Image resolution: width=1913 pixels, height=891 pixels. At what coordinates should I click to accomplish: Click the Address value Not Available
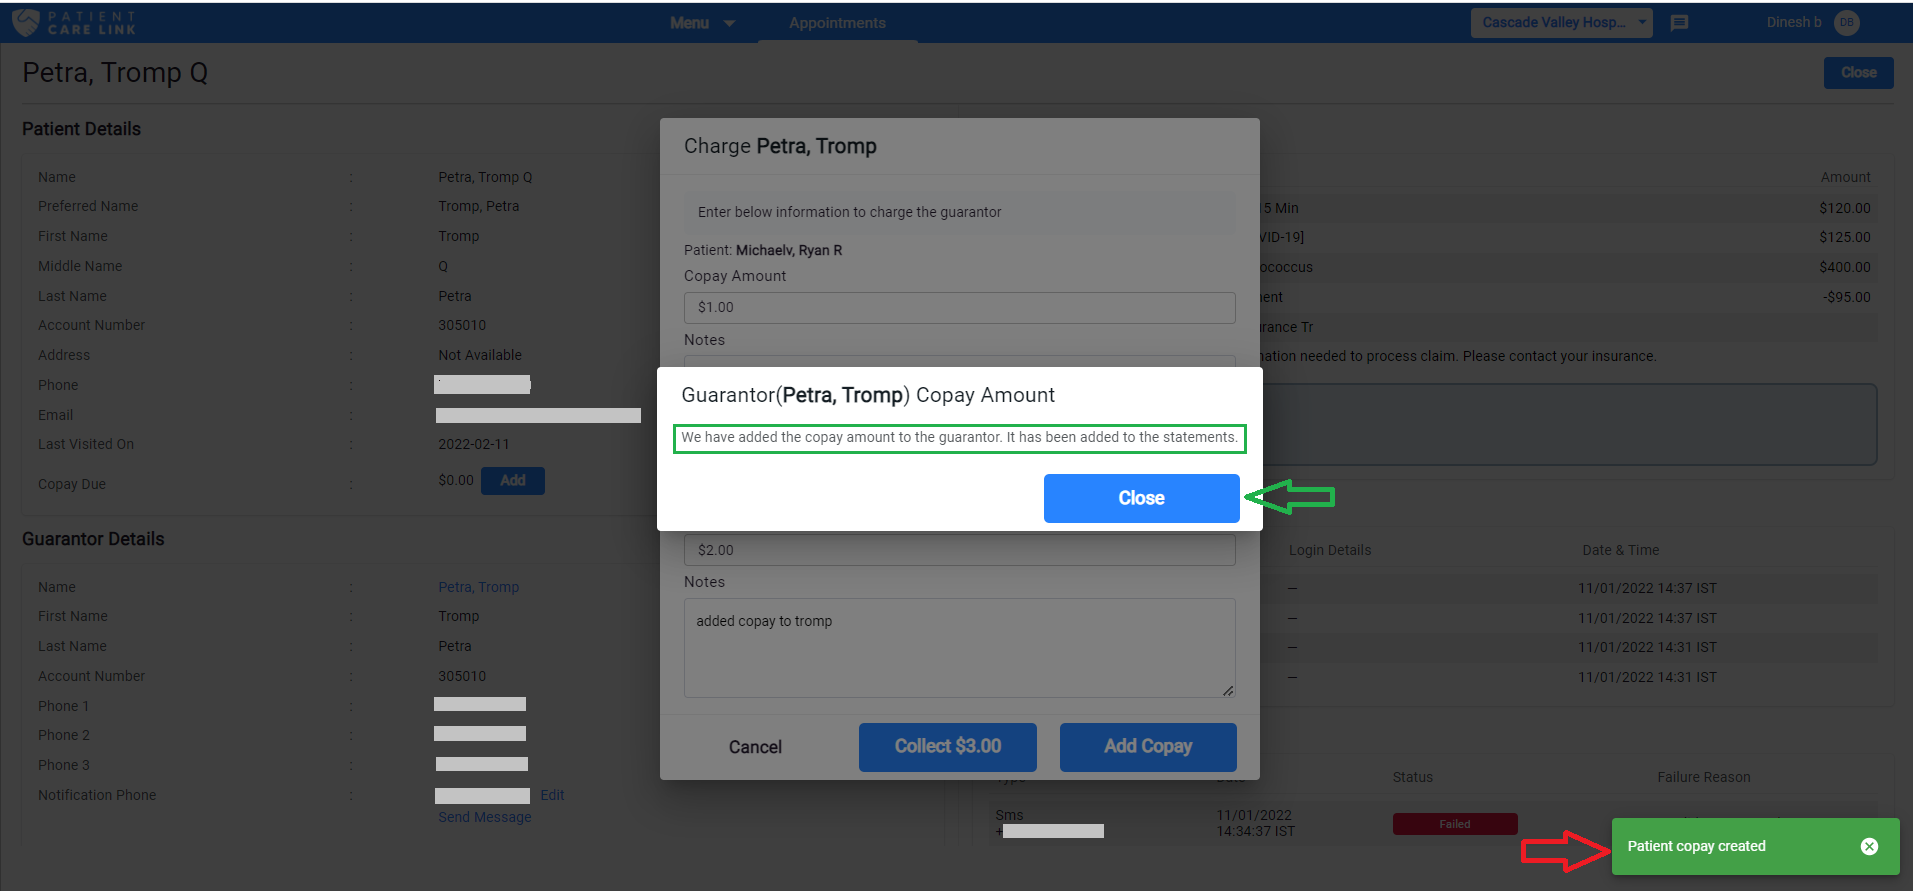tap(480, 355)
